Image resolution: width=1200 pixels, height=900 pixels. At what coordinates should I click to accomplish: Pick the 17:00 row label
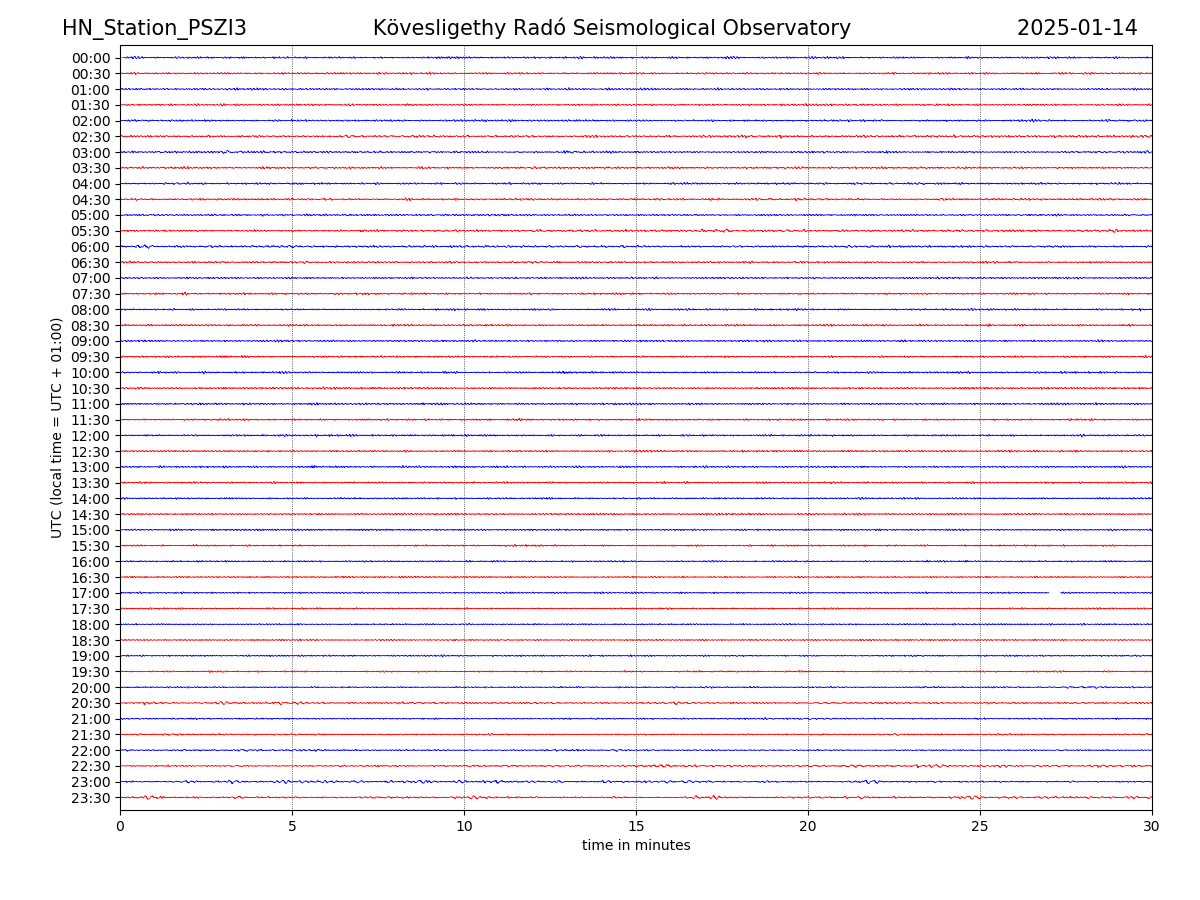pyautogui.click(x=91, y=593)
